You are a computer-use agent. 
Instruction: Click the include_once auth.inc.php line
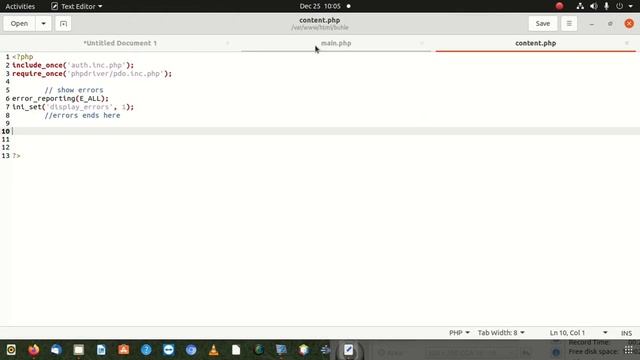click(73, 65)
